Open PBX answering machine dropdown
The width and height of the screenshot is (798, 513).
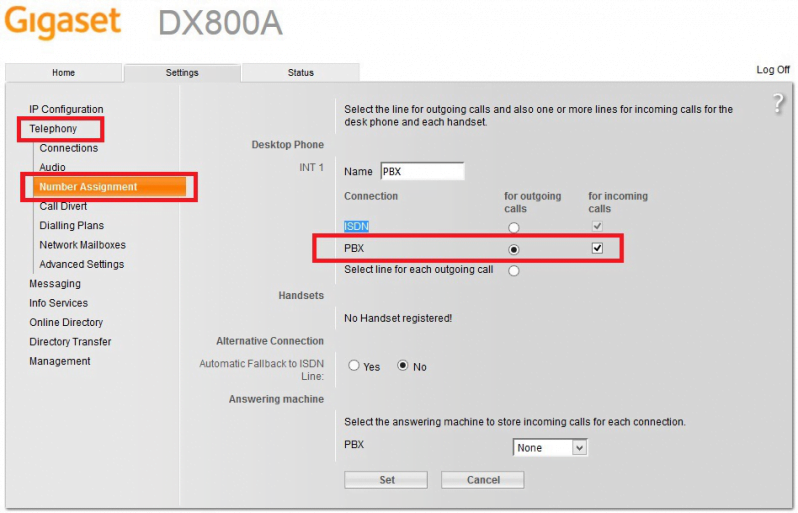[550, 447]
